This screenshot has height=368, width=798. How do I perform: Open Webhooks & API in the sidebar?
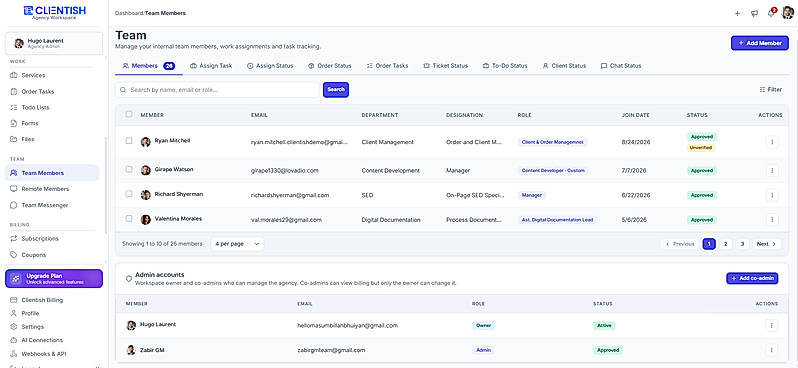[44, 354]
